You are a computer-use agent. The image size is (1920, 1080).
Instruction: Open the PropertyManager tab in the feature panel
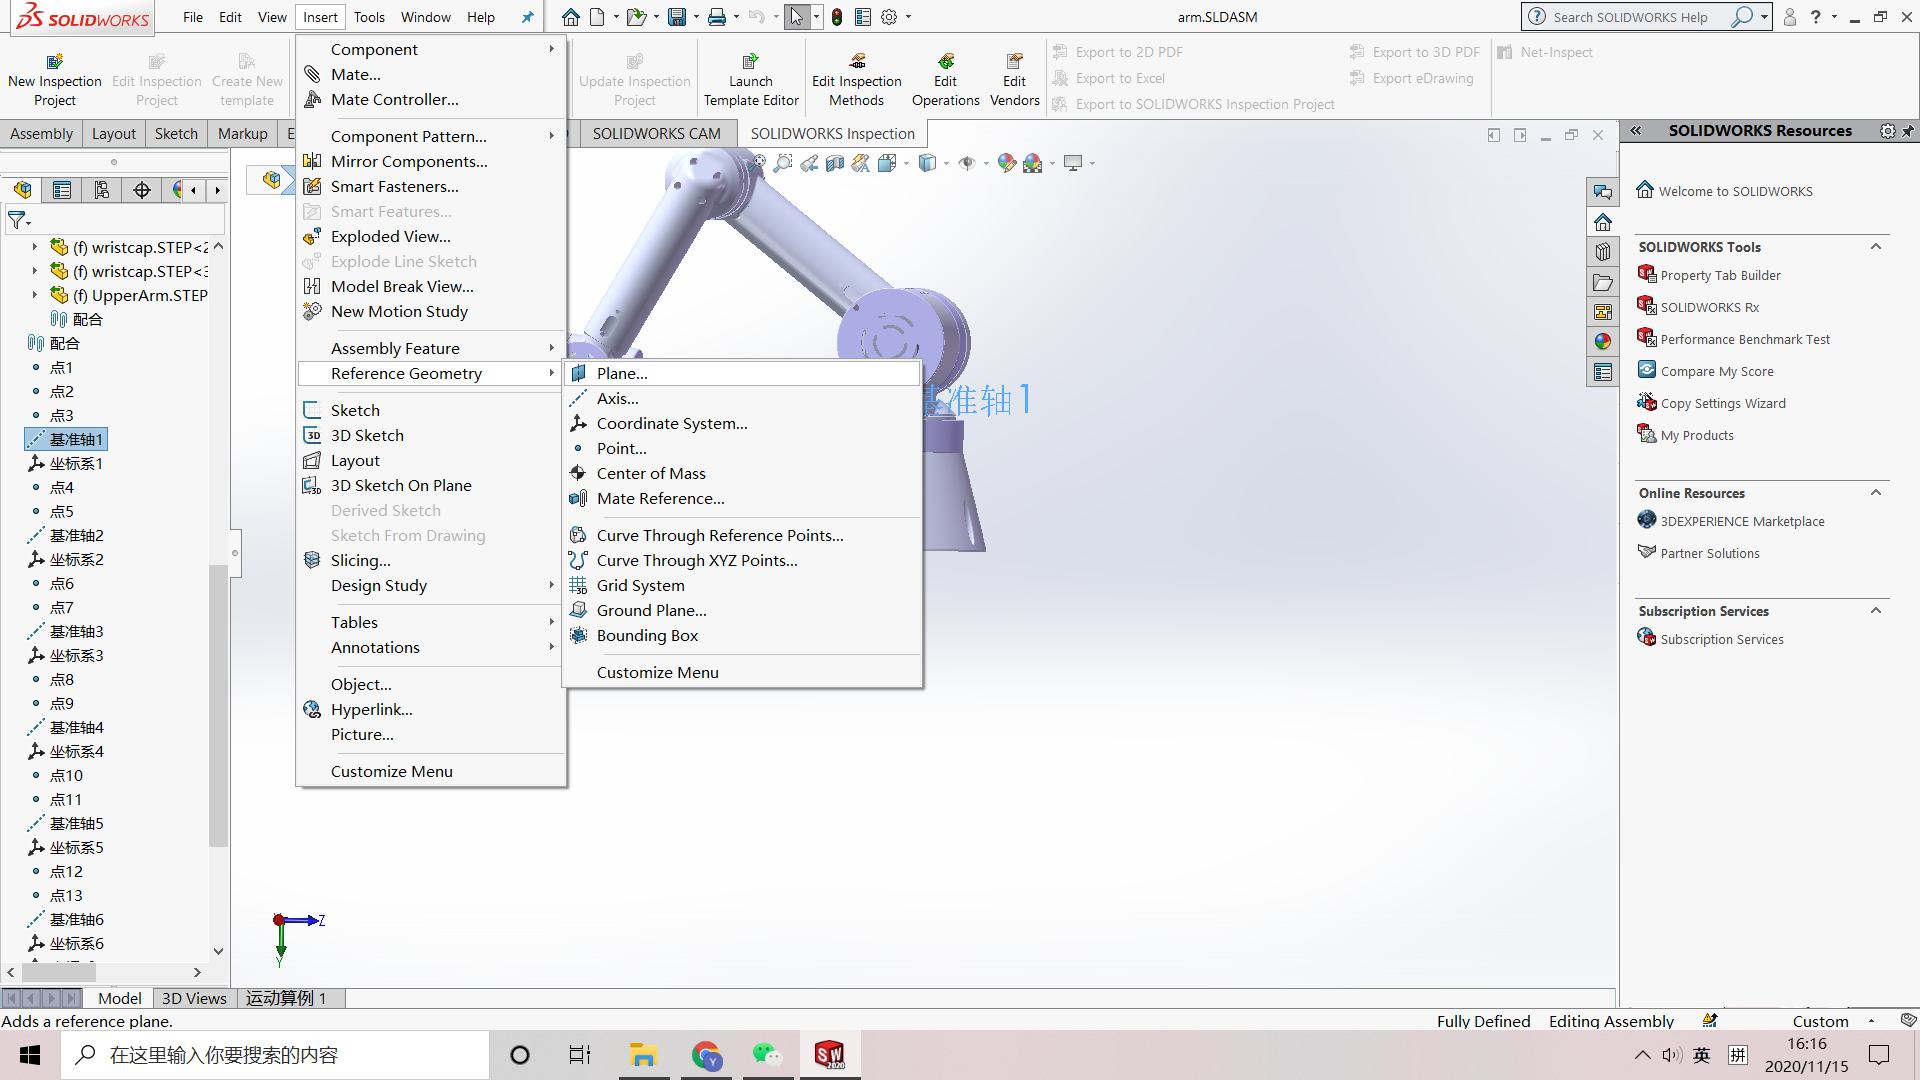tap(62, 190)
